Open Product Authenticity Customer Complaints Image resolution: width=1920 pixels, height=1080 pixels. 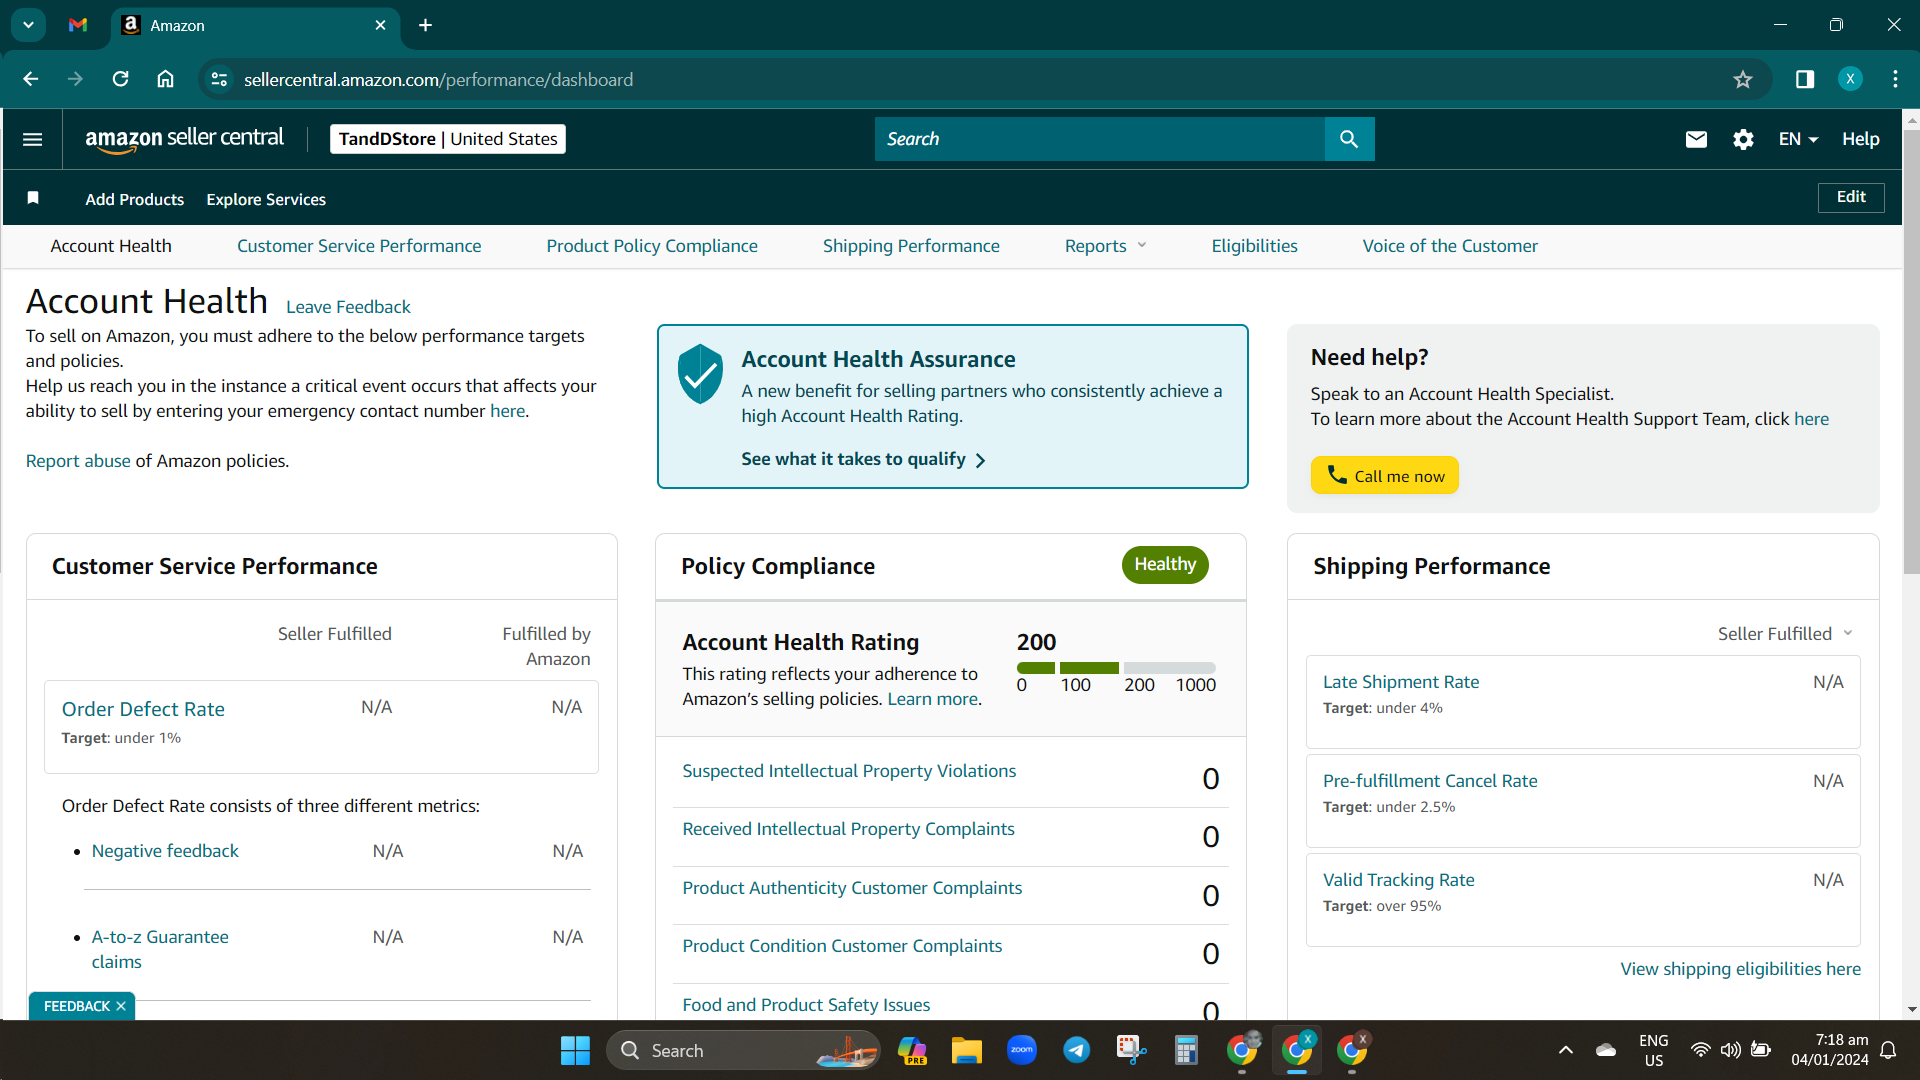pos(852,888)
